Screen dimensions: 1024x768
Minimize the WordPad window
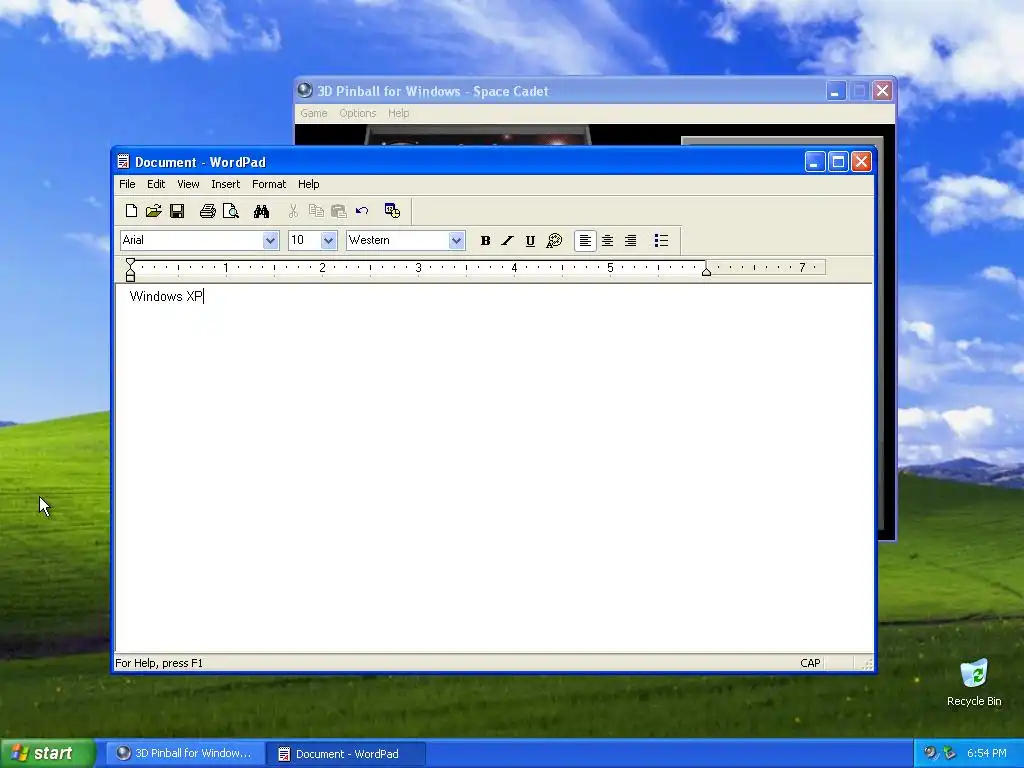[x=814, y=161]
